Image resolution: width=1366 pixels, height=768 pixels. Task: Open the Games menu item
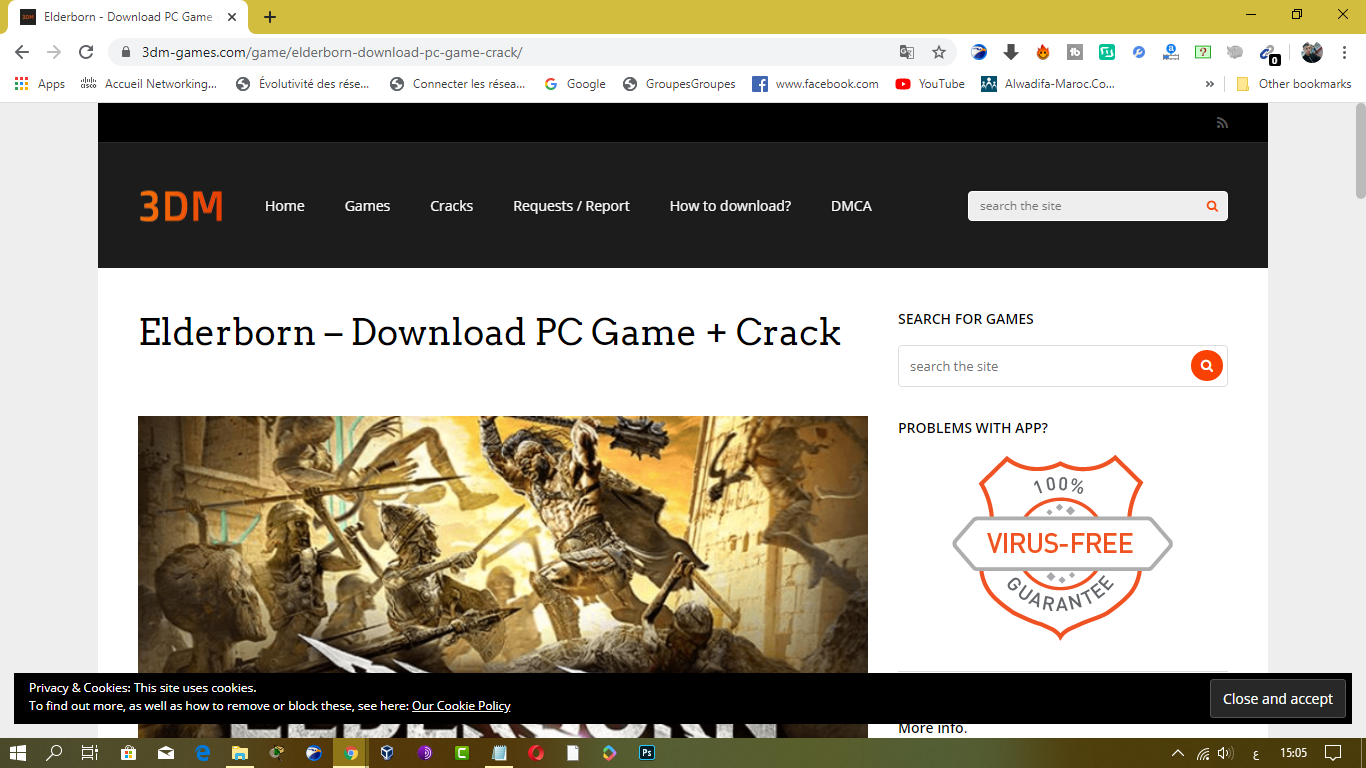(x=367, y=206)
